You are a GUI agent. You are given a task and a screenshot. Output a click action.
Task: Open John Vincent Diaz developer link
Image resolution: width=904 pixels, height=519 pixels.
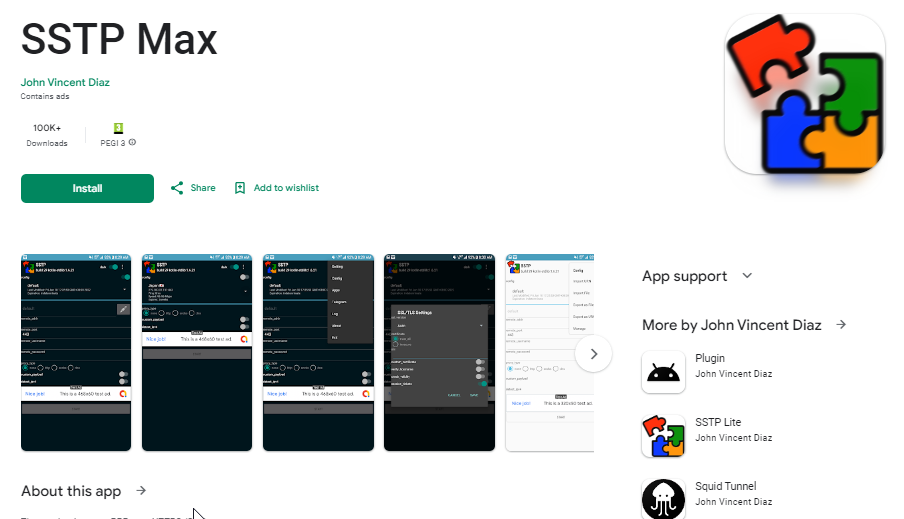click(65, 82)
